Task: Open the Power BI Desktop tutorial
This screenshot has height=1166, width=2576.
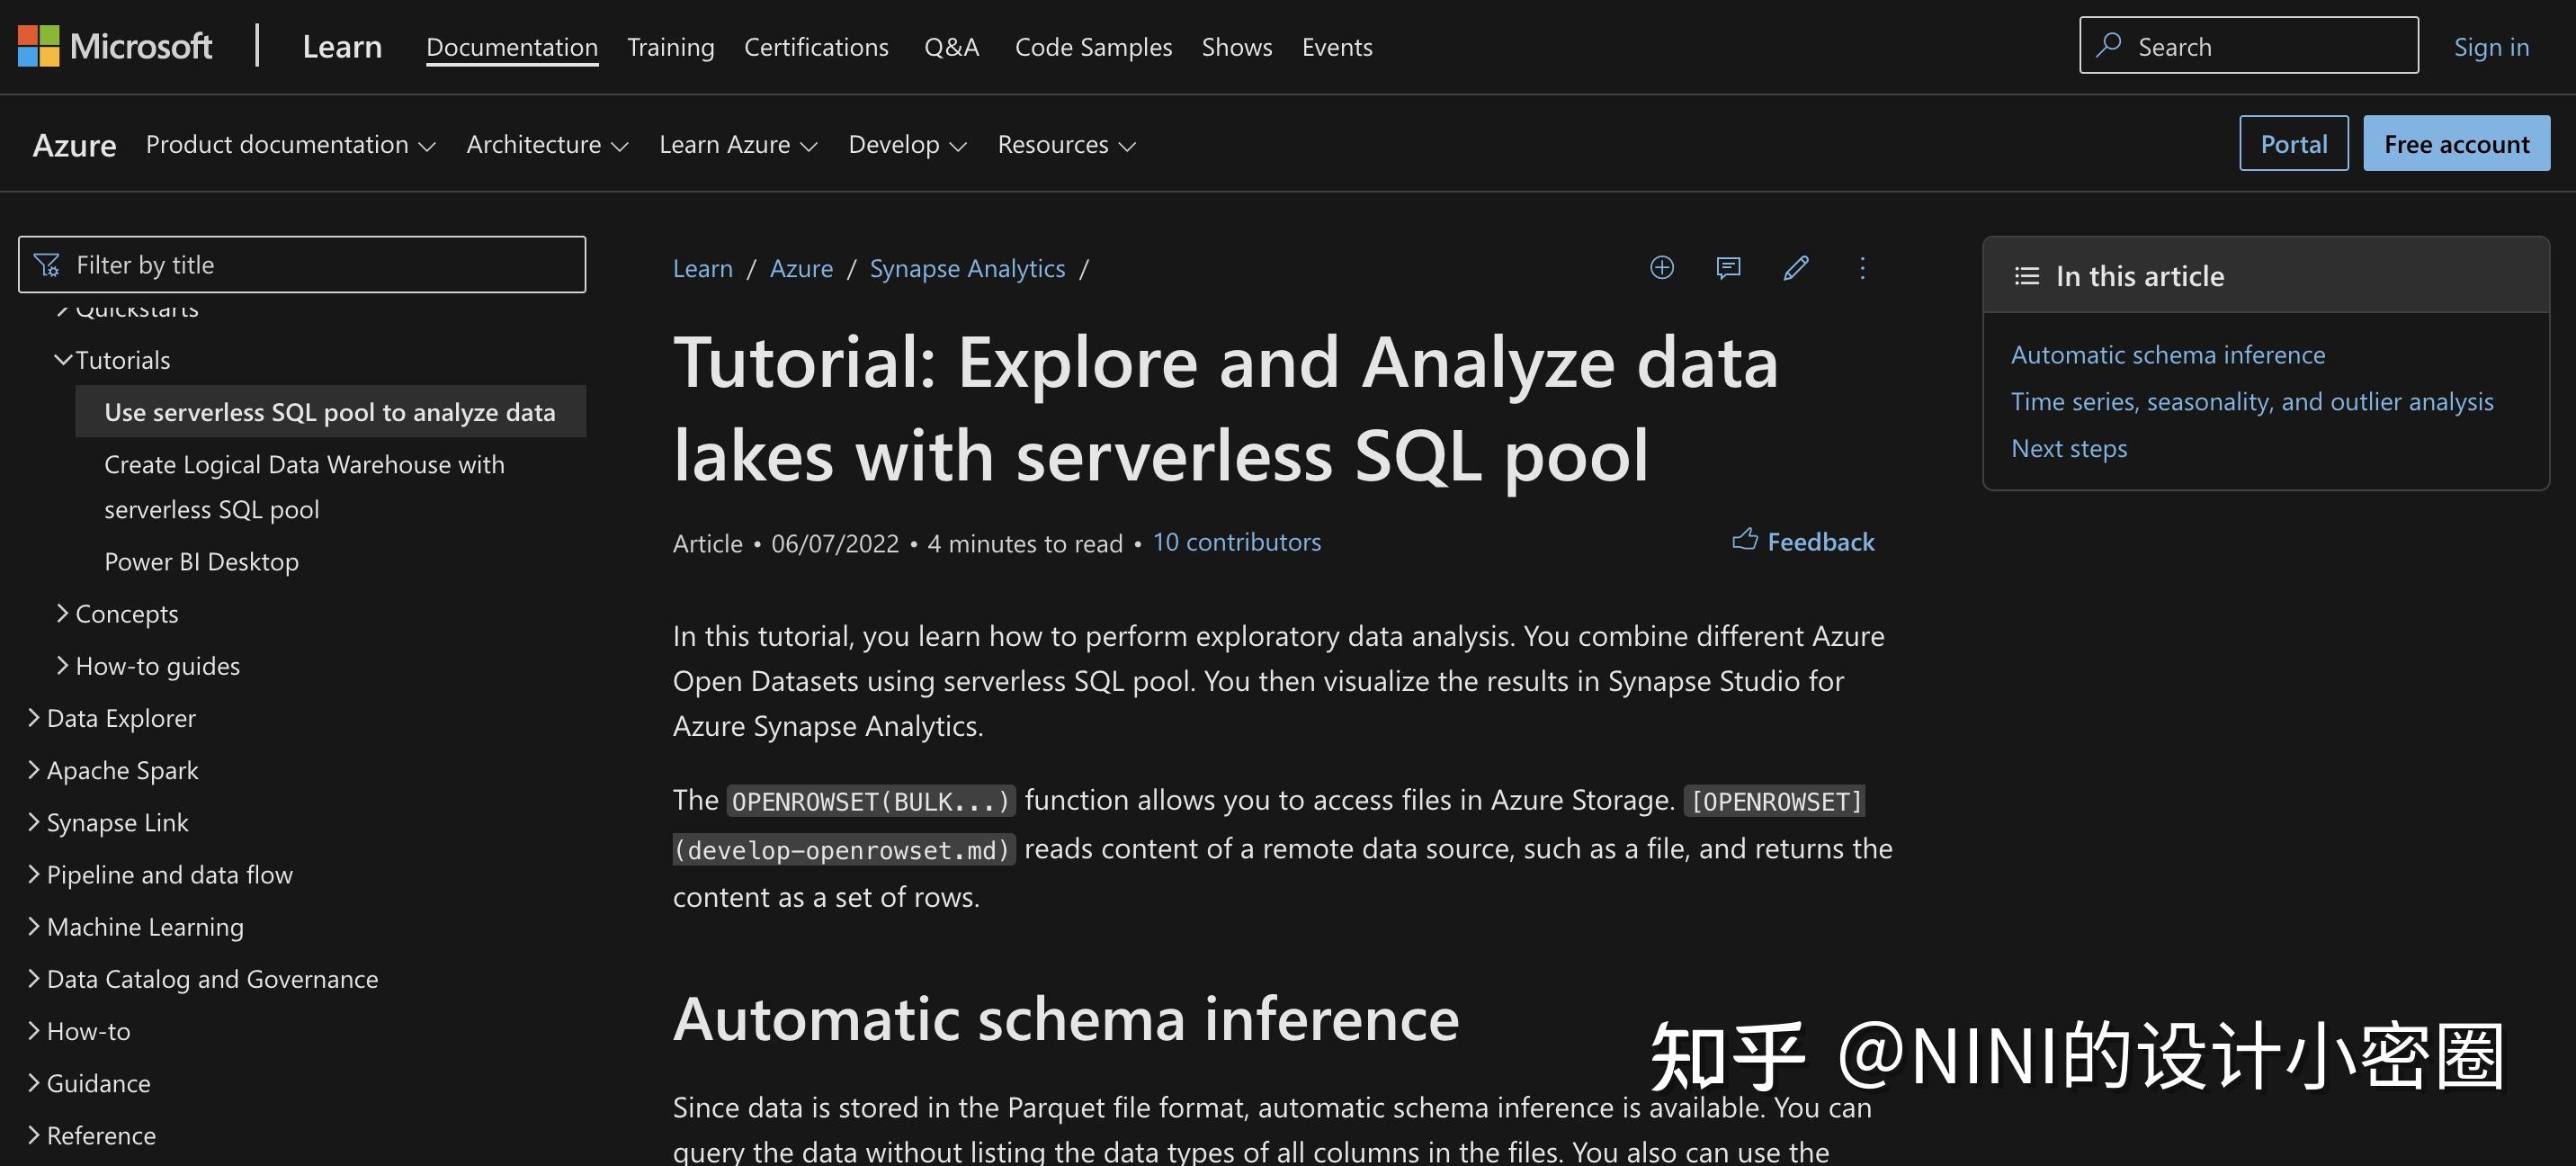Action: click(201, 561)
